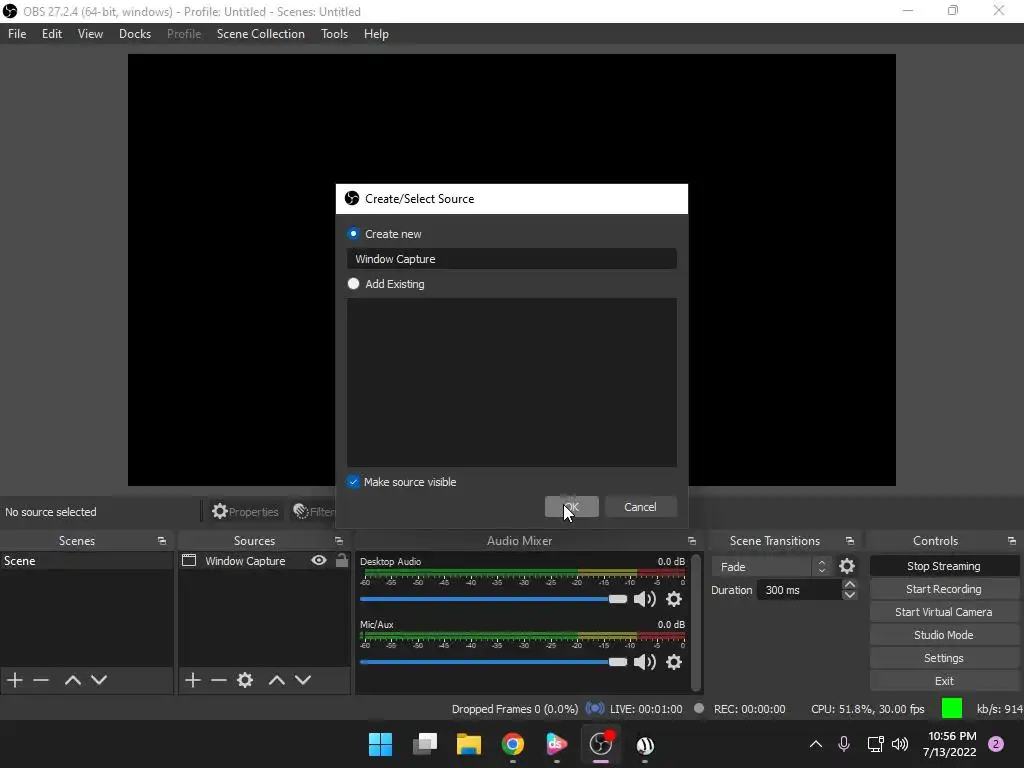Viewport: 1024px width, 768px height.
Task: Click Start Recording button
Action: [x=944, y=589]
